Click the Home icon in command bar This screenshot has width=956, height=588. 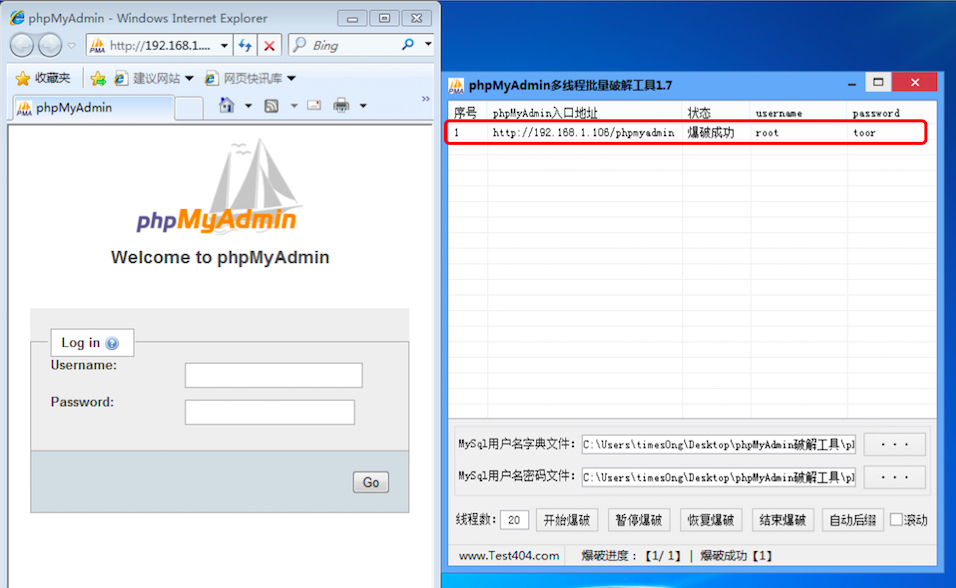click(x=227, y=106)
